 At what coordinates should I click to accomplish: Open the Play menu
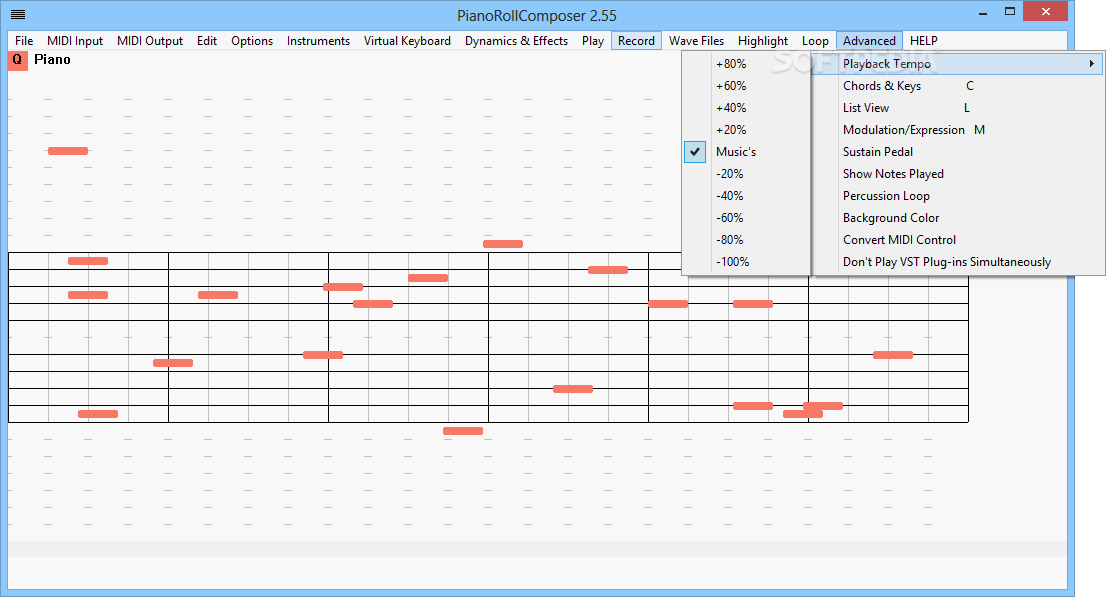pos(592,41)
